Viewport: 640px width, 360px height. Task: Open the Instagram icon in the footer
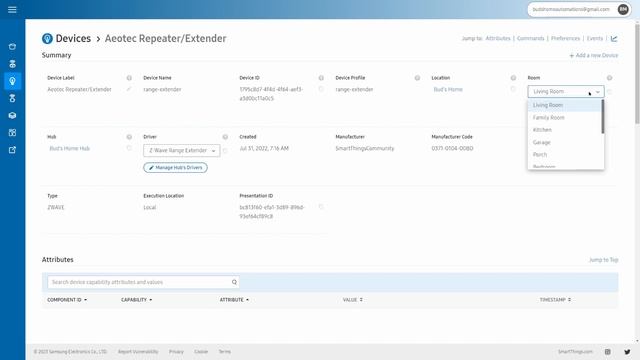[608, 352]
